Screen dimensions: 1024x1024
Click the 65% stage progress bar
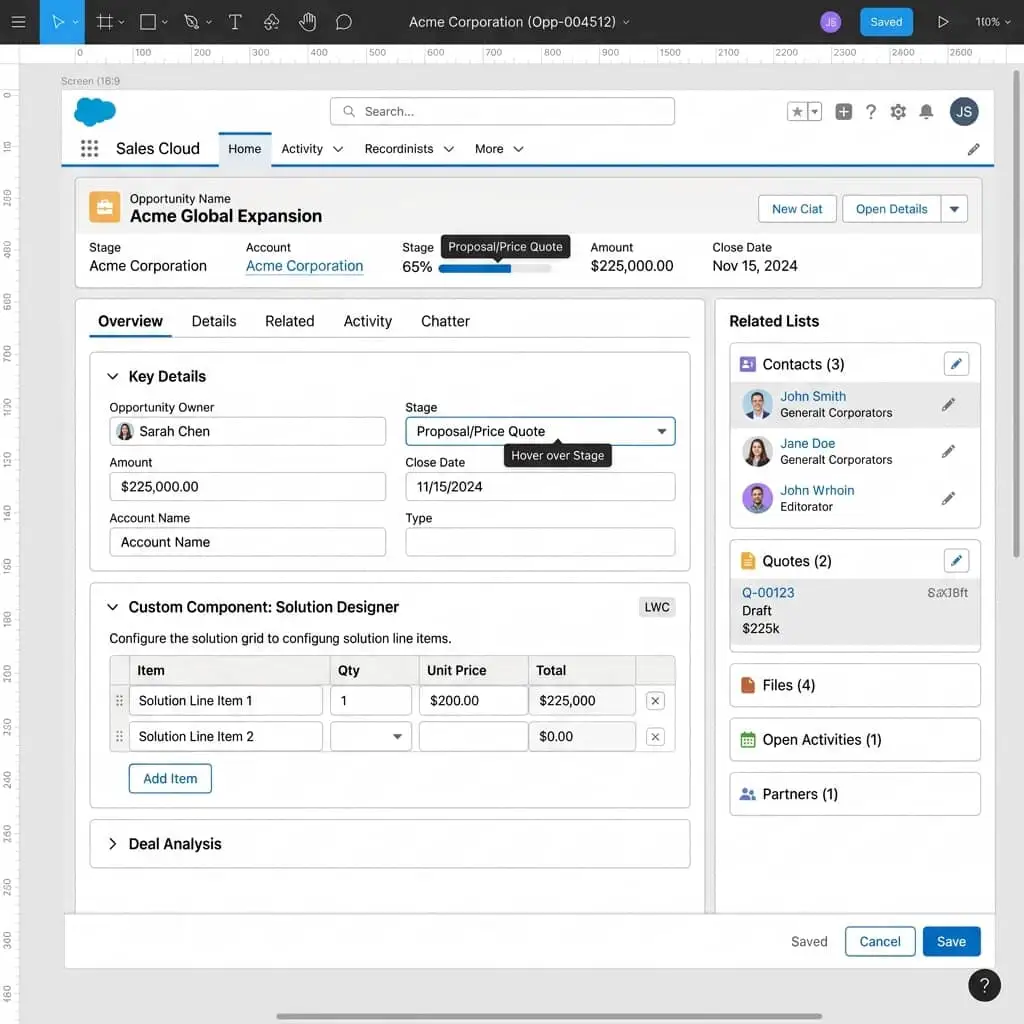click(495, 268)
